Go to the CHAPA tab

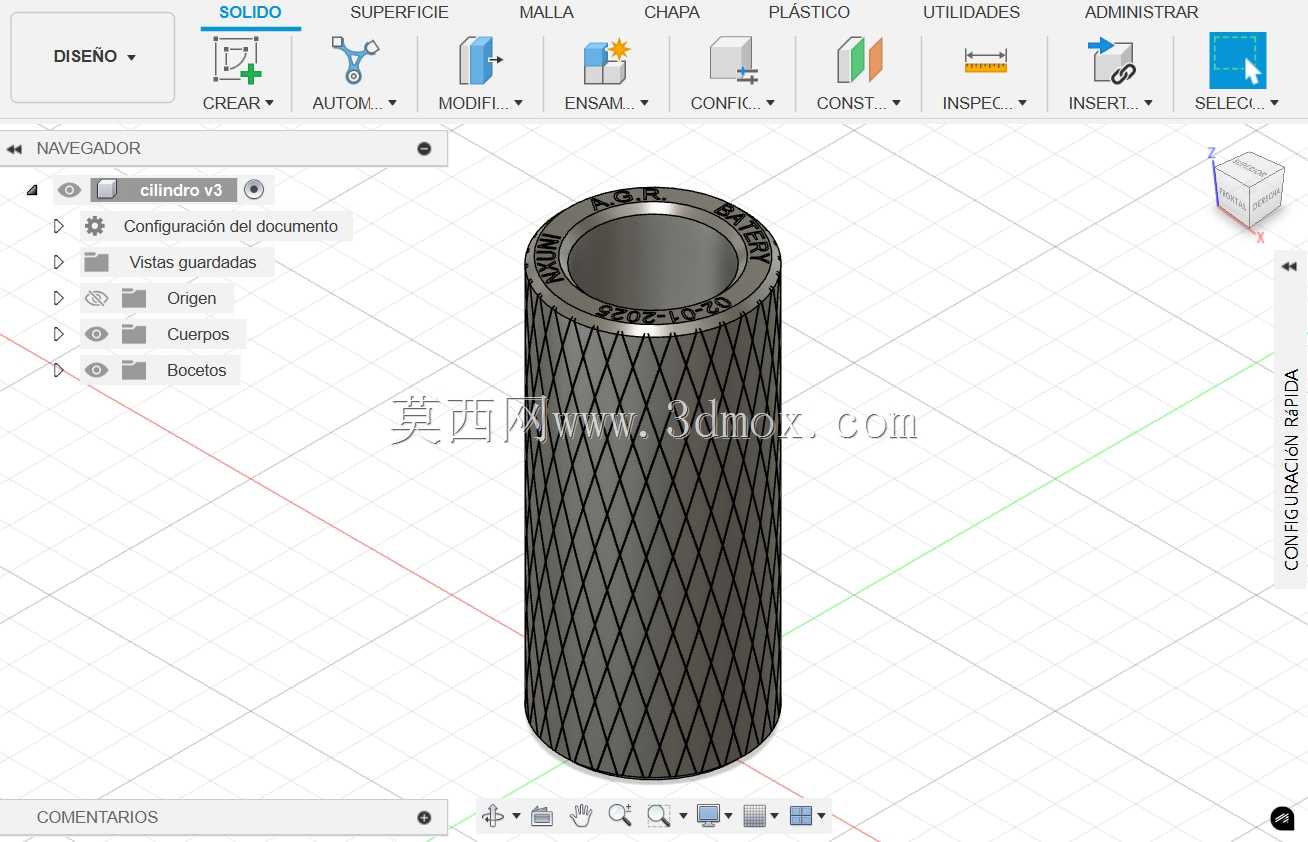point(672,13)
